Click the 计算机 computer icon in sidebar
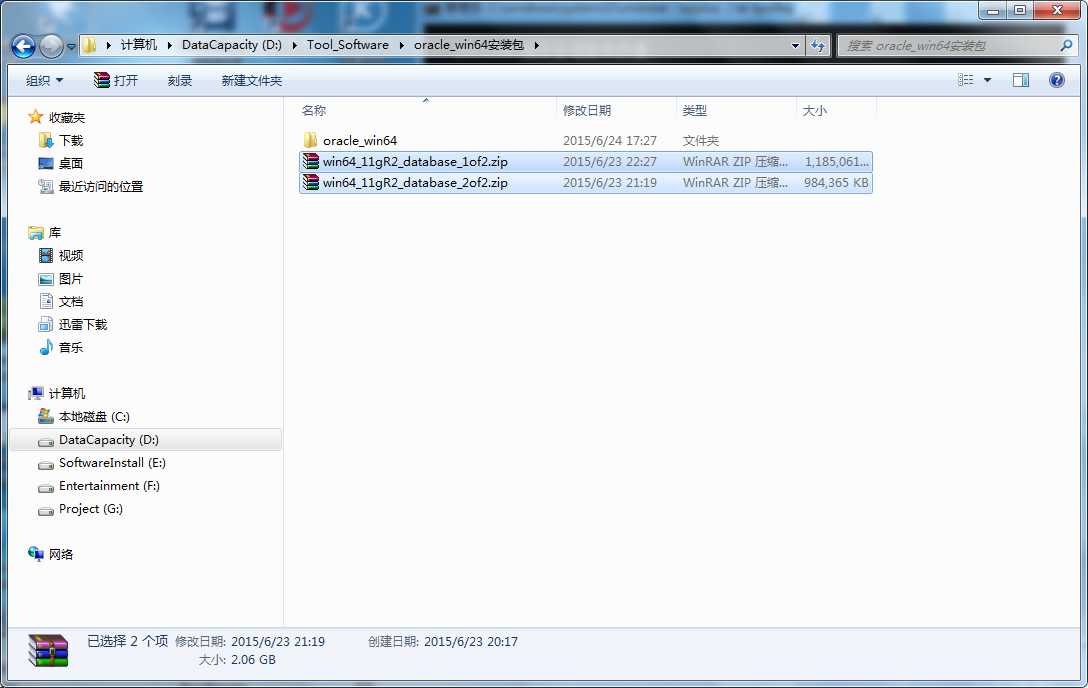This screenshot has height=688, width=1088. click(x=35, y=393)
